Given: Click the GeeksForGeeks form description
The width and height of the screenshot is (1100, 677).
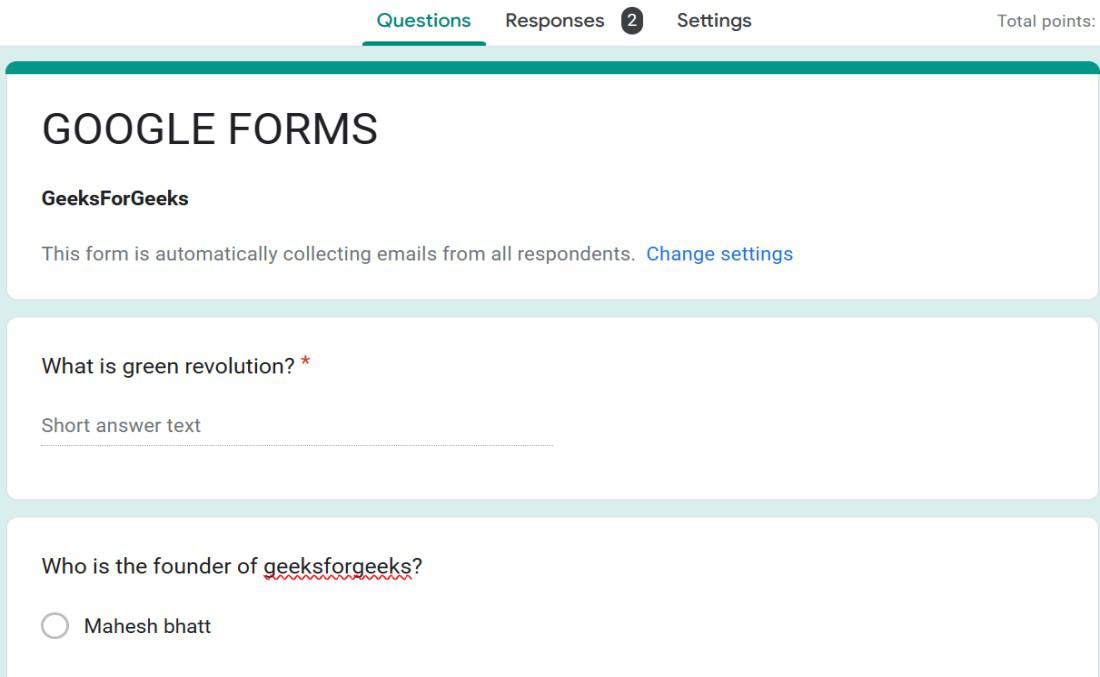Looking at the screenshot, I should pyautogui.click(x=115, y=199).
